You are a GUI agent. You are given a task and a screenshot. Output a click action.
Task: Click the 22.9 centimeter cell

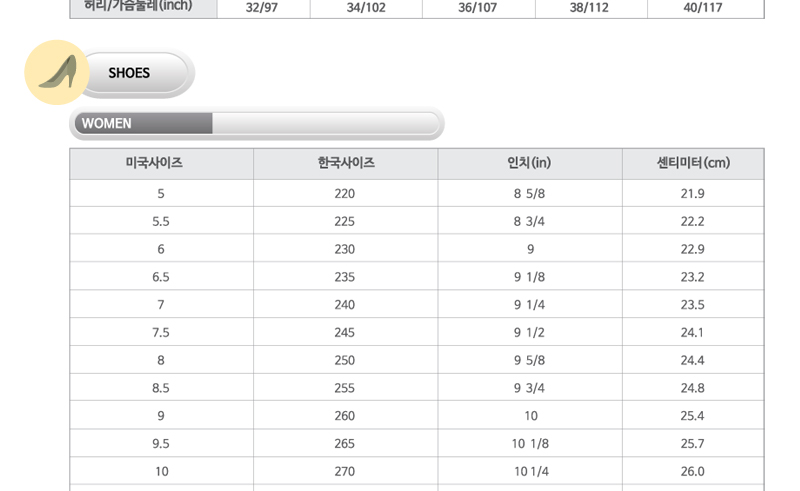coord(693,249)
